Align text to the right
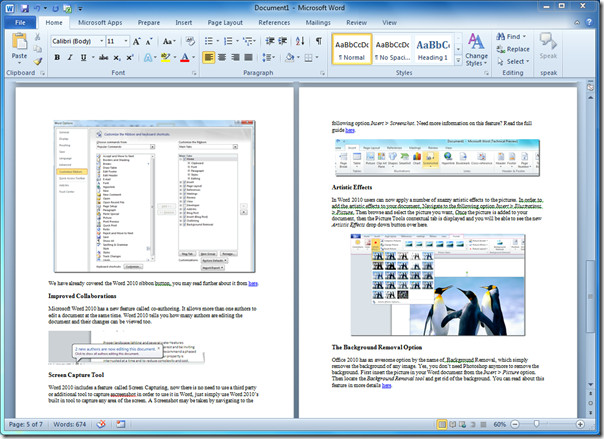This screenshot has width=604, height=439. click(x=235, y=57)
